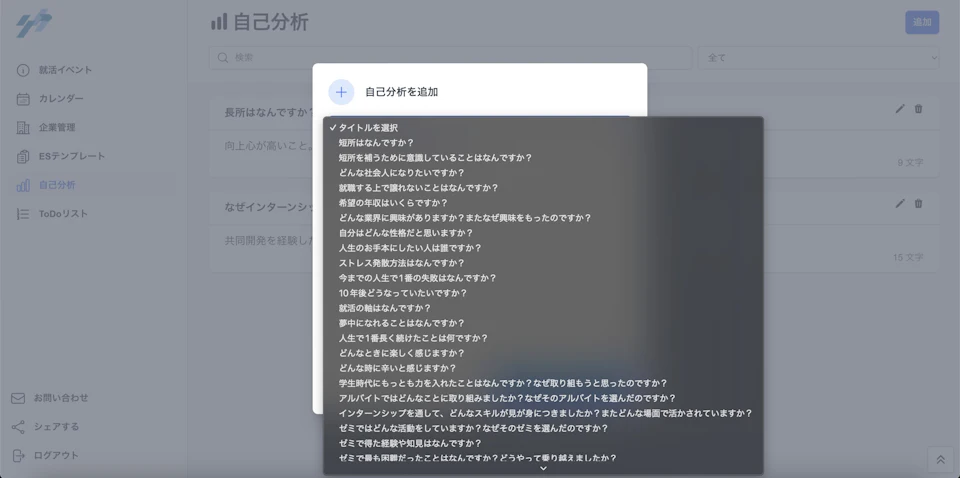
Task: Open カレンダー in the sidebar
Action: click(x=61, y=99)
